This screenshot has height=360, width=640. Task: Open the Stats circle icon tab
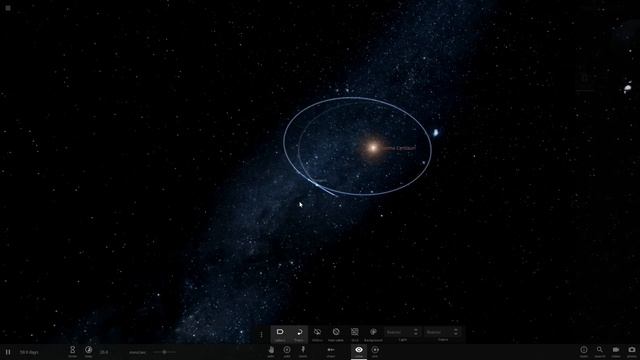pyautogui.click(x=375, y=351)
